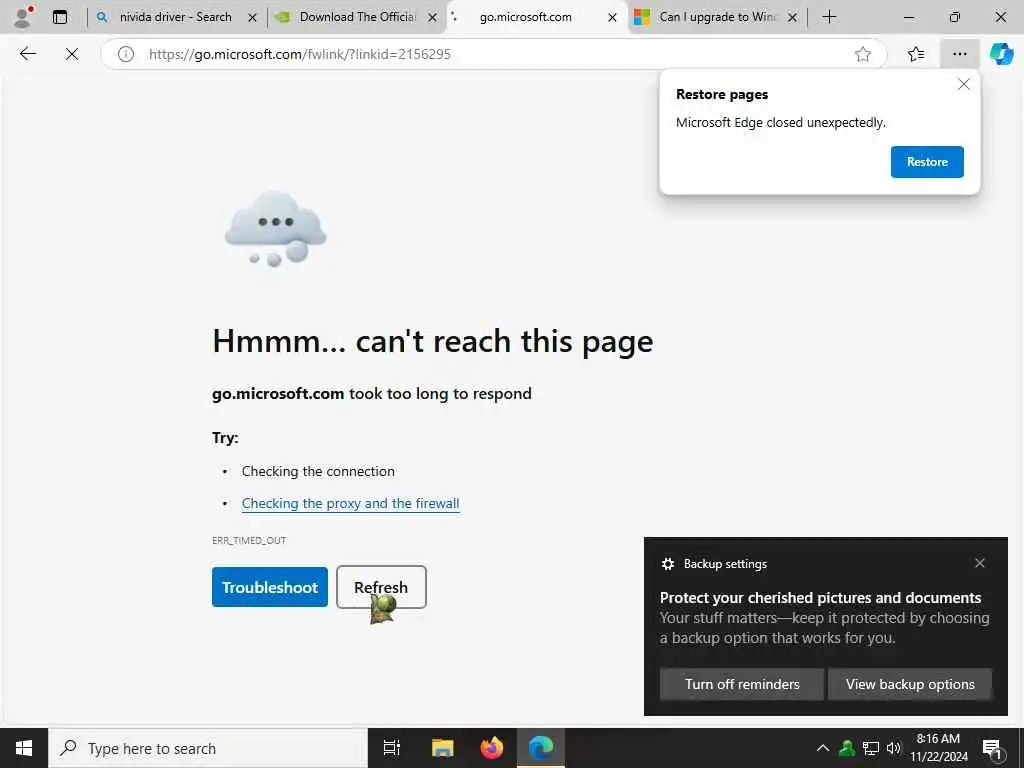
Task: Open the Edge profile icon
Action: point(23,17)
